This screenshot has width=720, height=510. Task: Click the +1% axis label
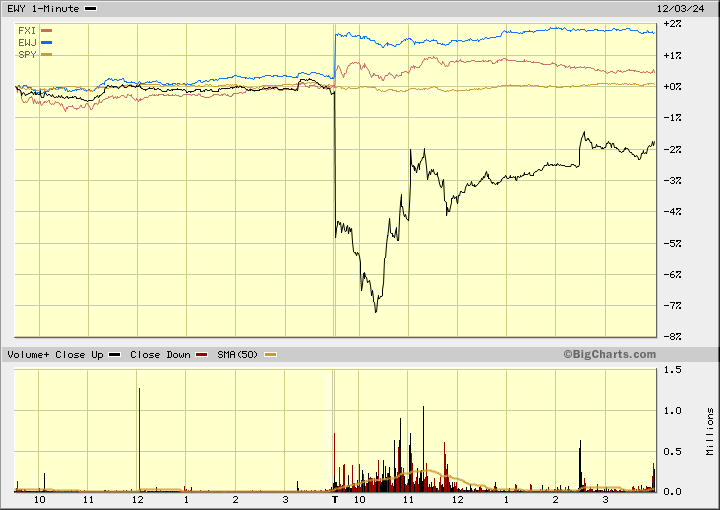[x=672, y=56]
